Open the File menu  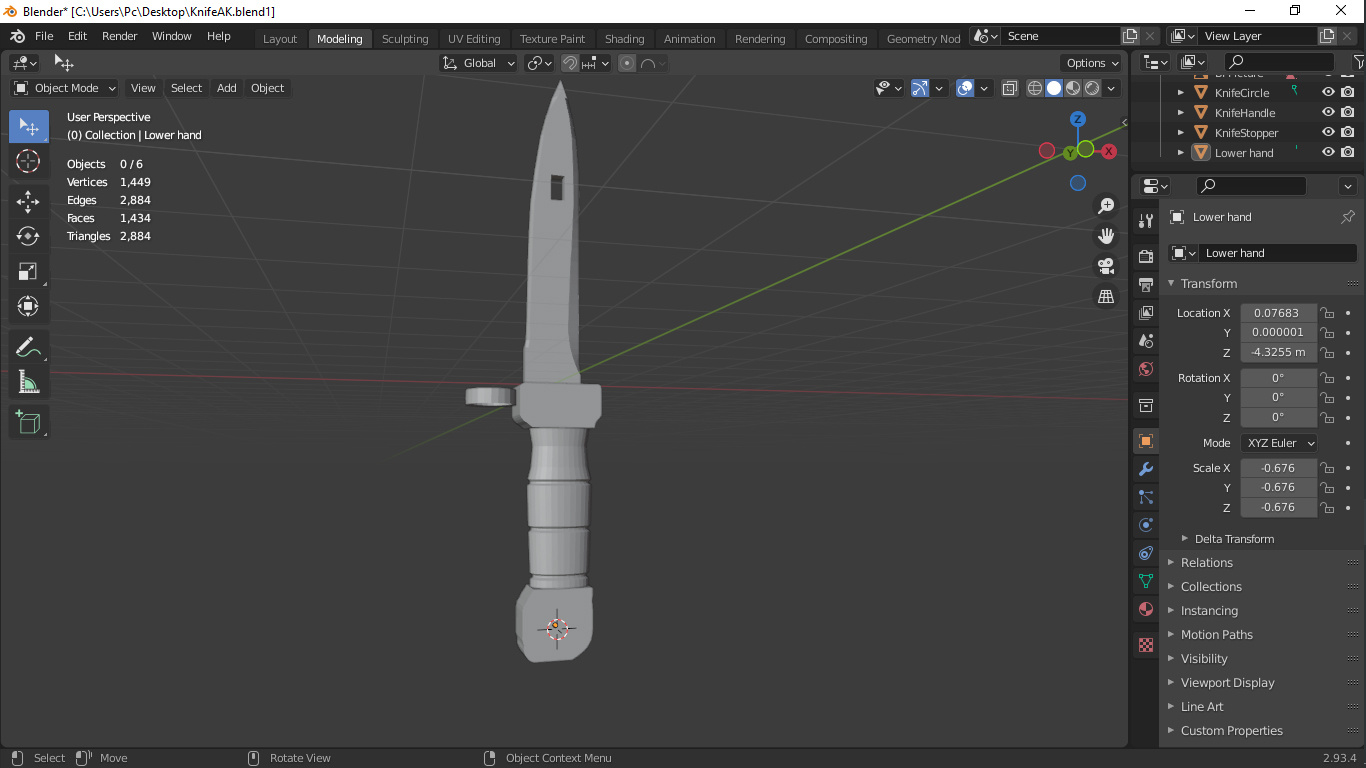coord(44,36)
